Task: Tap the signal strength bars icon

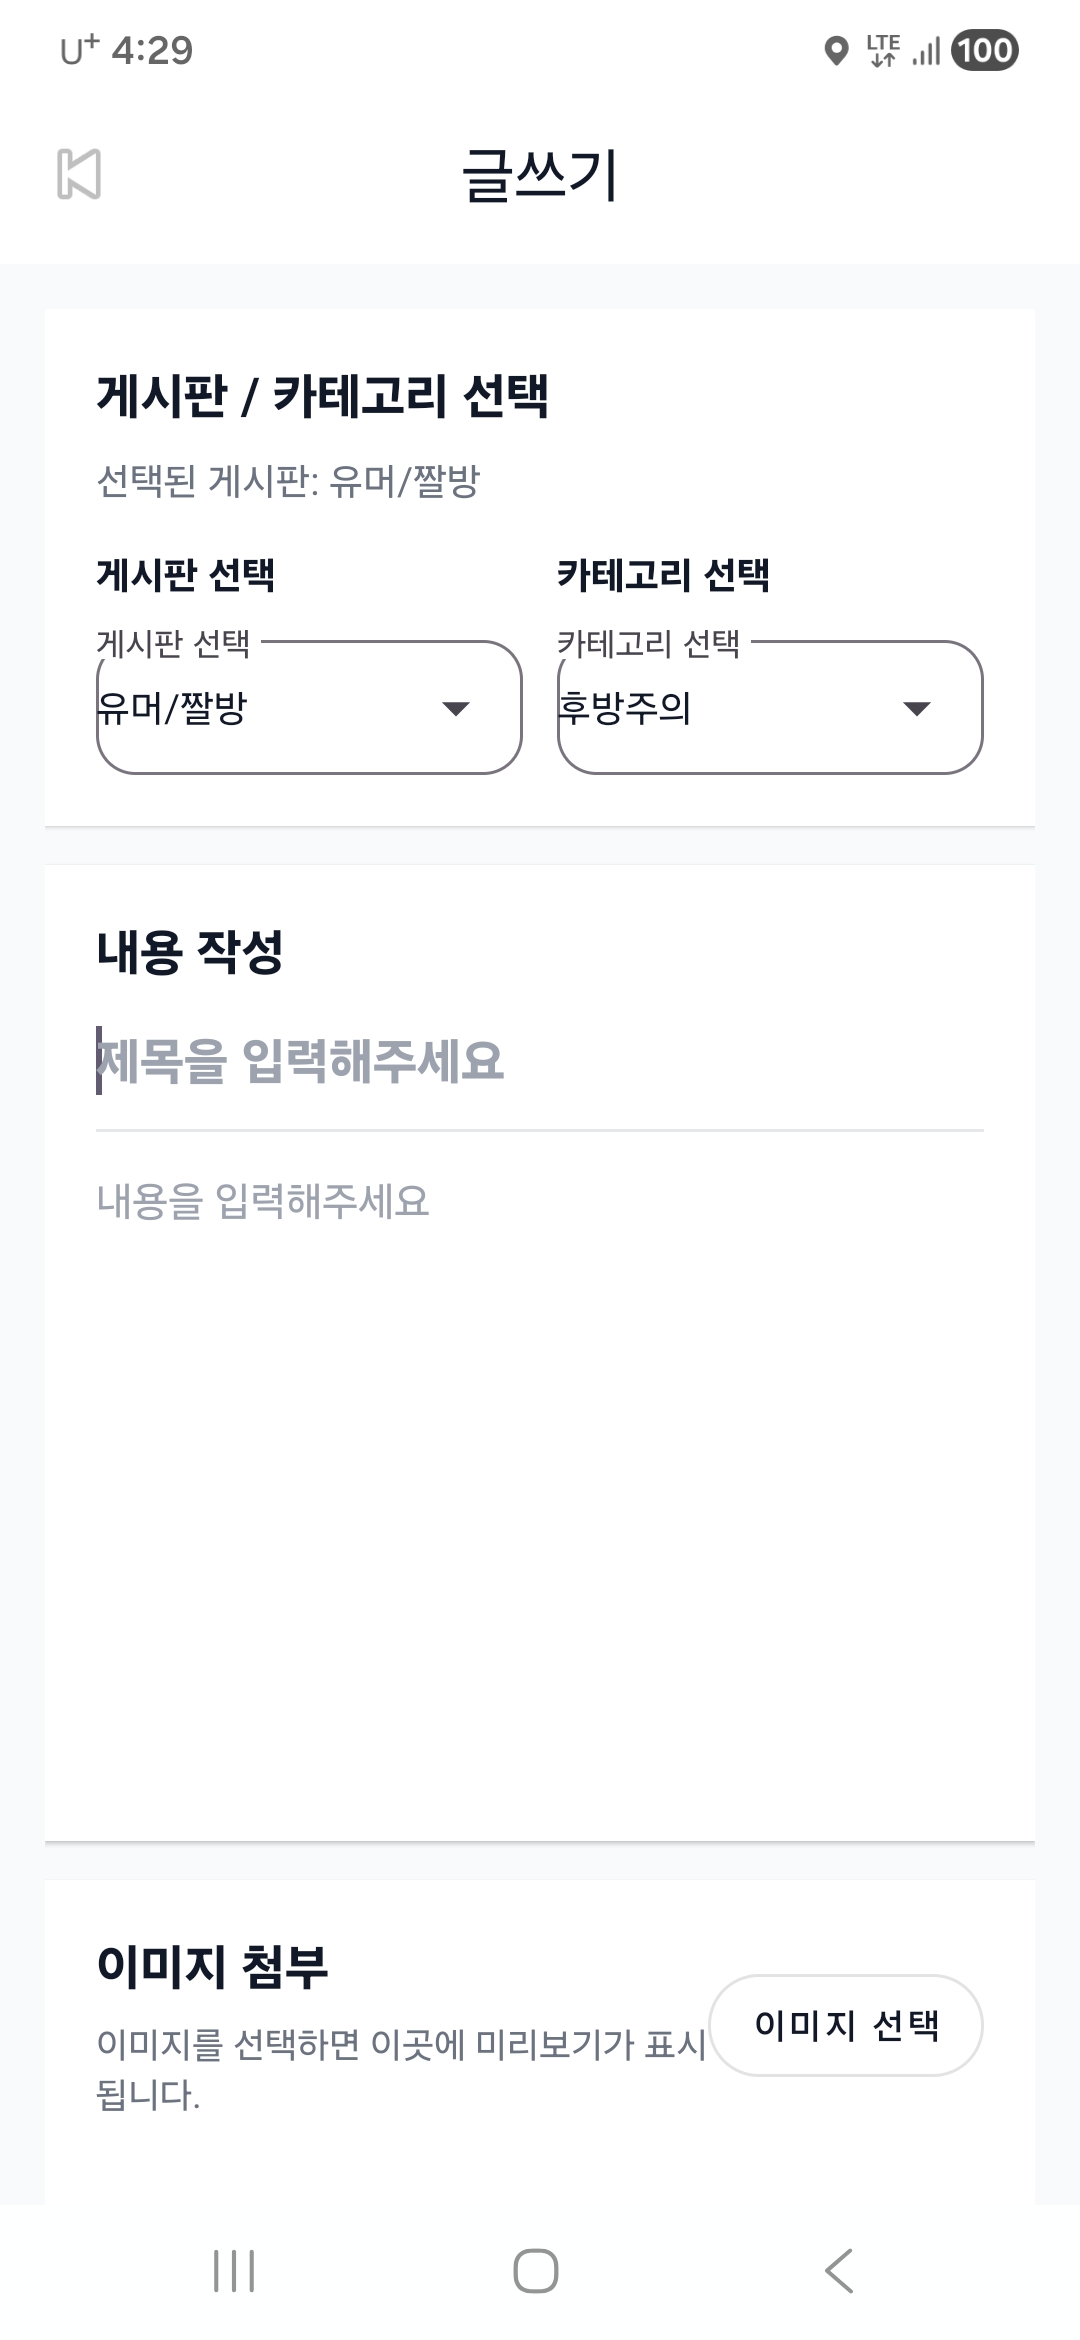Action: pyautogui.click(x=927, y=50)
